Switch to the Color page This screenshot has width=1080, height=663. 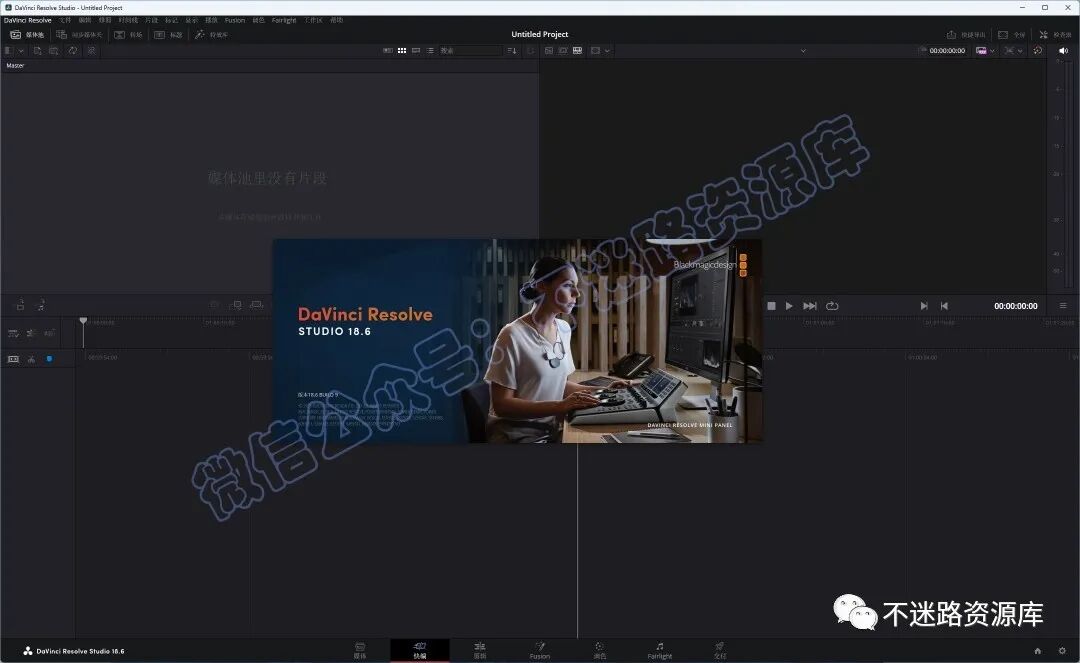click(x=599, y=651)
